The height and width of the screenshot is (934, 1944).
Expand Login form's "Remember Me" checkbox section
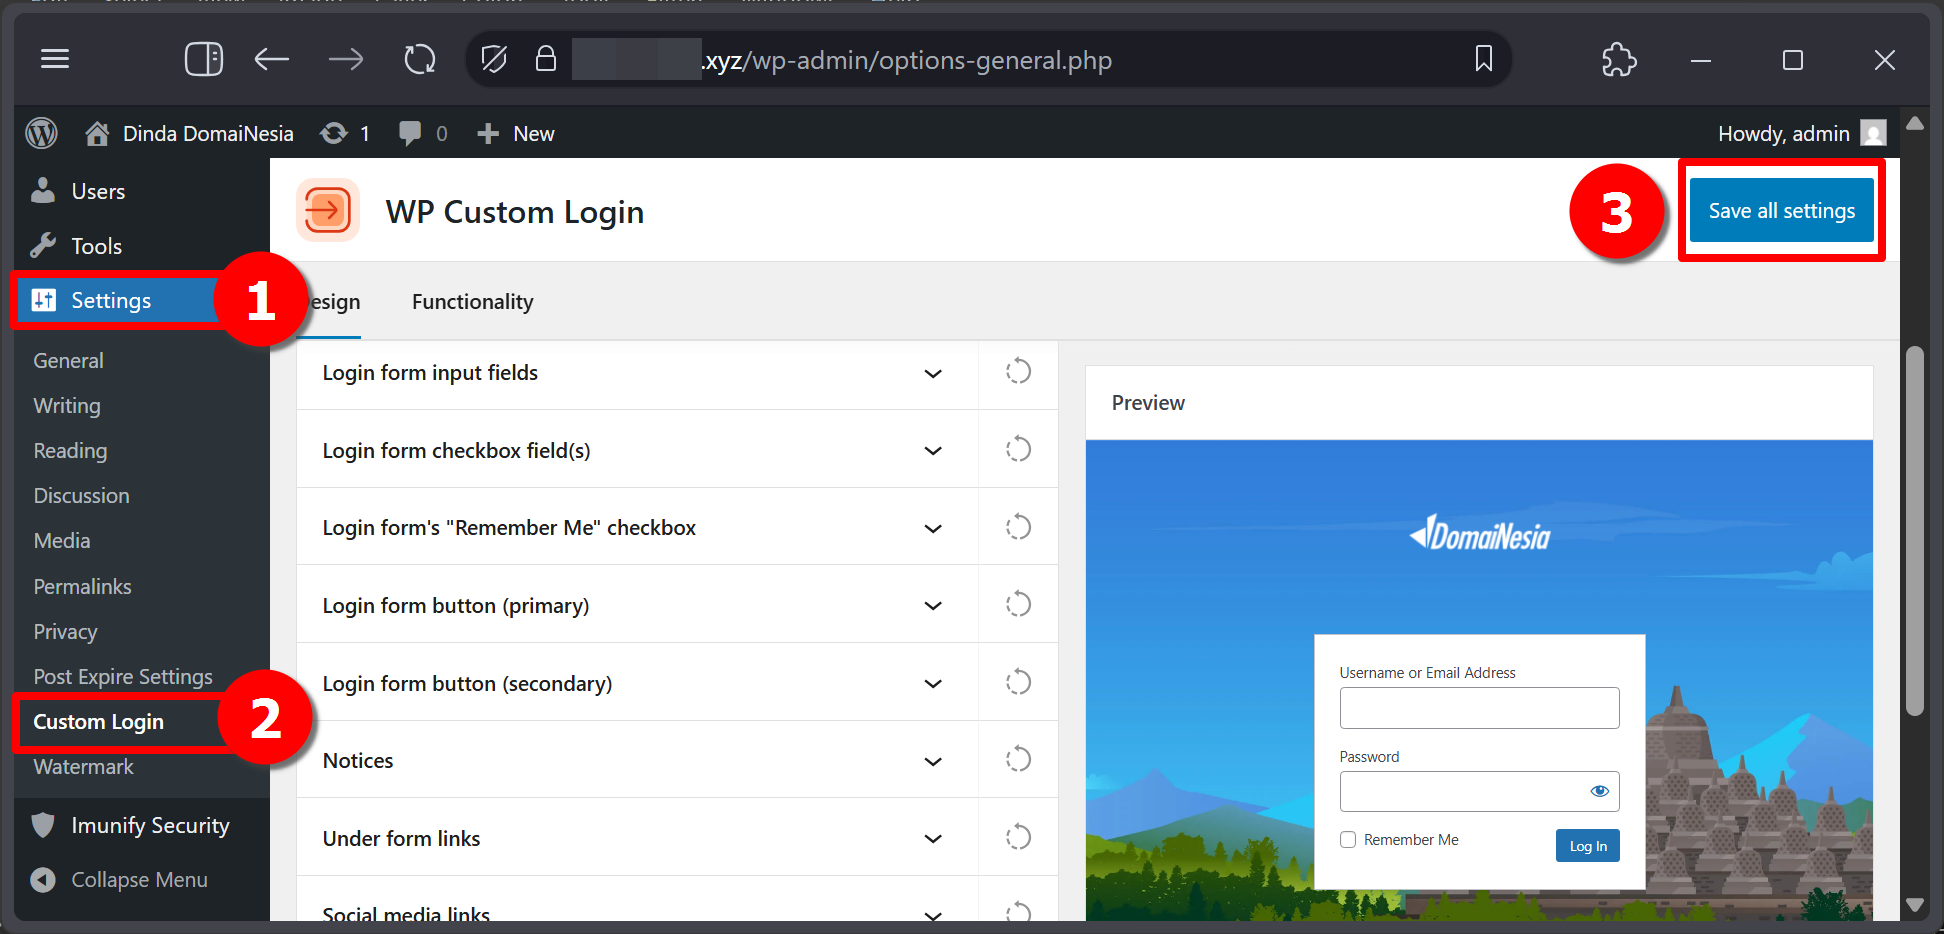(637, 528)
